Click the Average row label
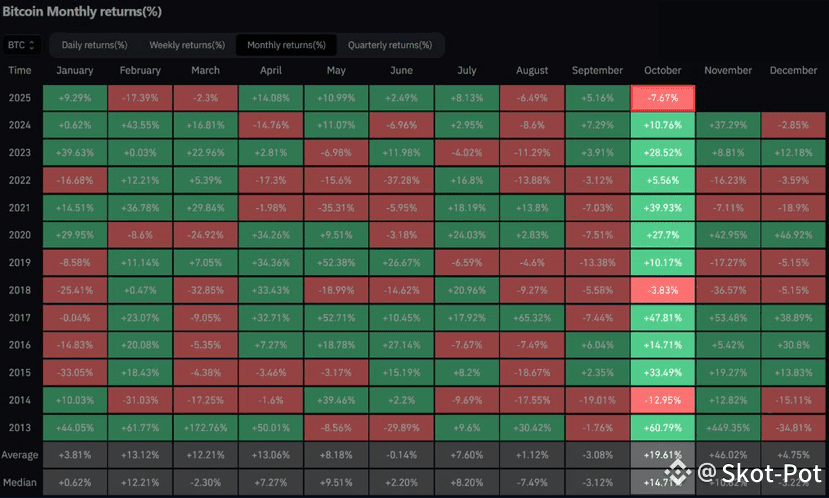829x498 pixels. (x=20, y=455)
